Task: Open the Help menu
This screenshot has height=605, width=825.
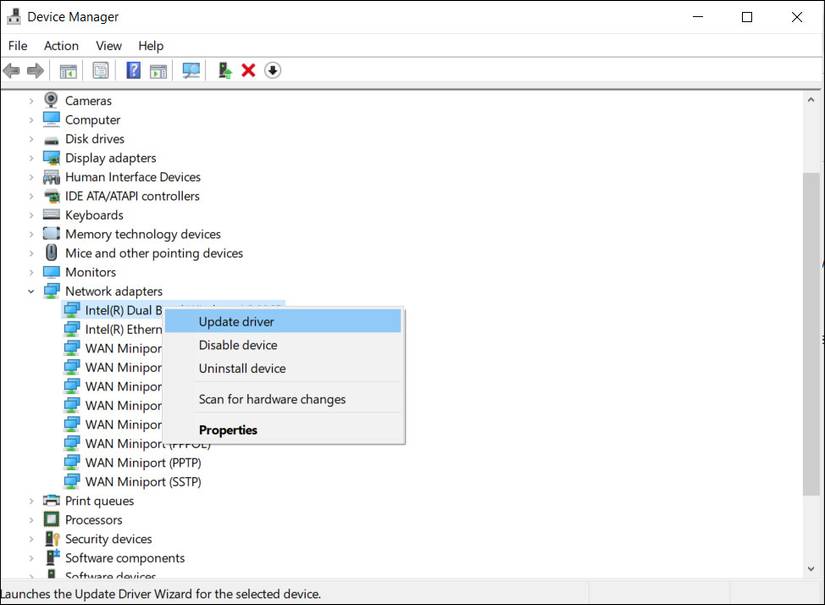Action: coord(150,46)
